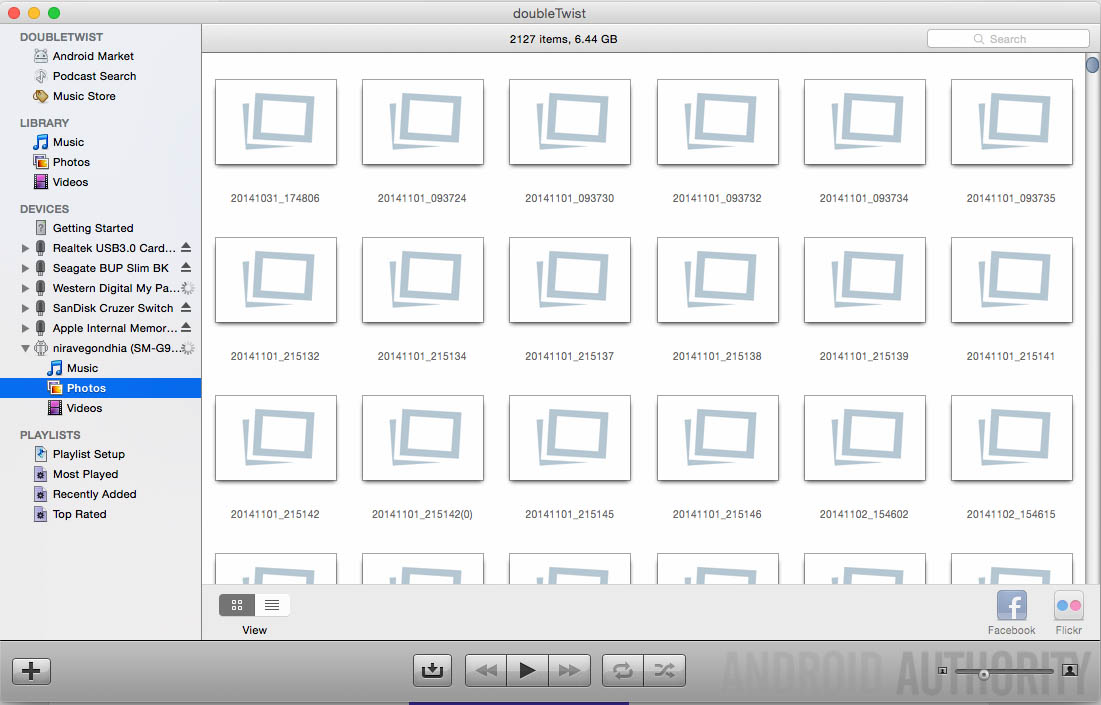Click the Facebook share icon

click(1011, 606)
